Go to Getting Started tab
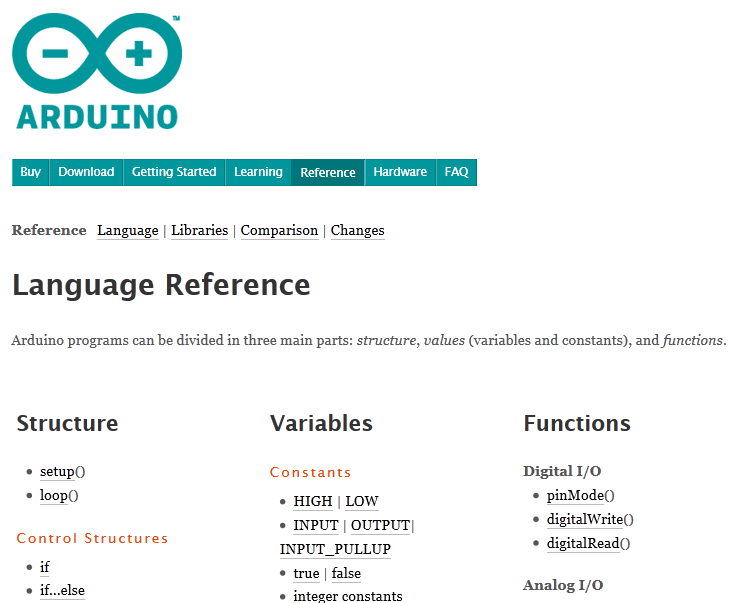The height and width of the screenshot is (603, 734). coord(174,172)
